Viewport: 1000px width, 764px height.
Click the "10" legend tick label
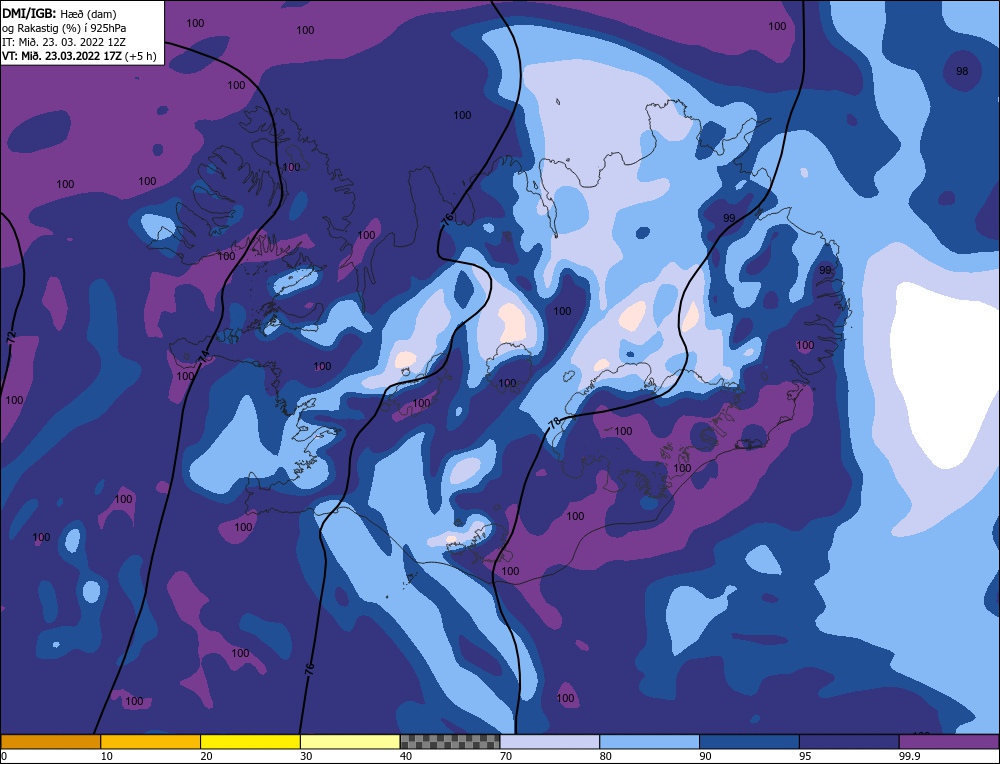[107, 756]
